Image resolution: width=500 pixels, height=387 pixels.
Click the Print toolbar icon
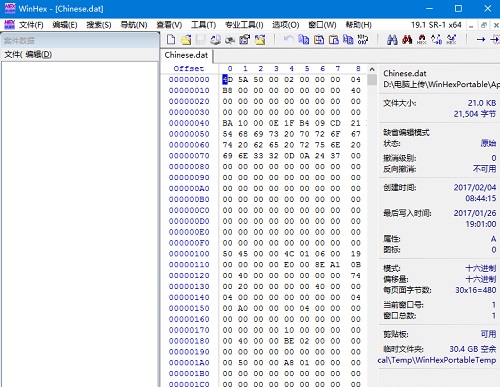(230, 40)
